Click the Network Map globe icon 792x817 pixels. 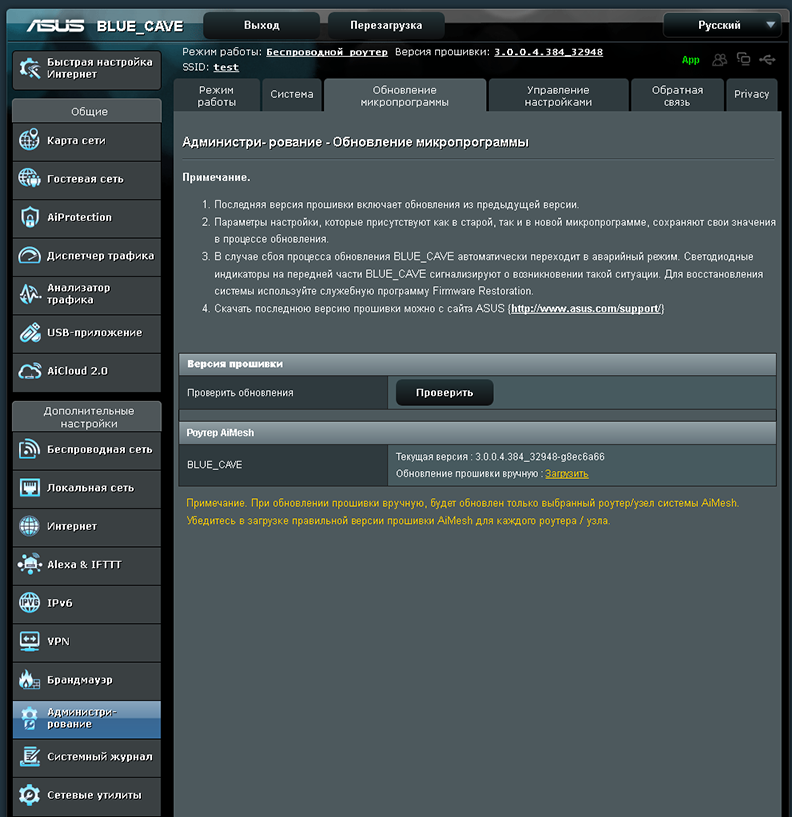click(x=29, y=140)
